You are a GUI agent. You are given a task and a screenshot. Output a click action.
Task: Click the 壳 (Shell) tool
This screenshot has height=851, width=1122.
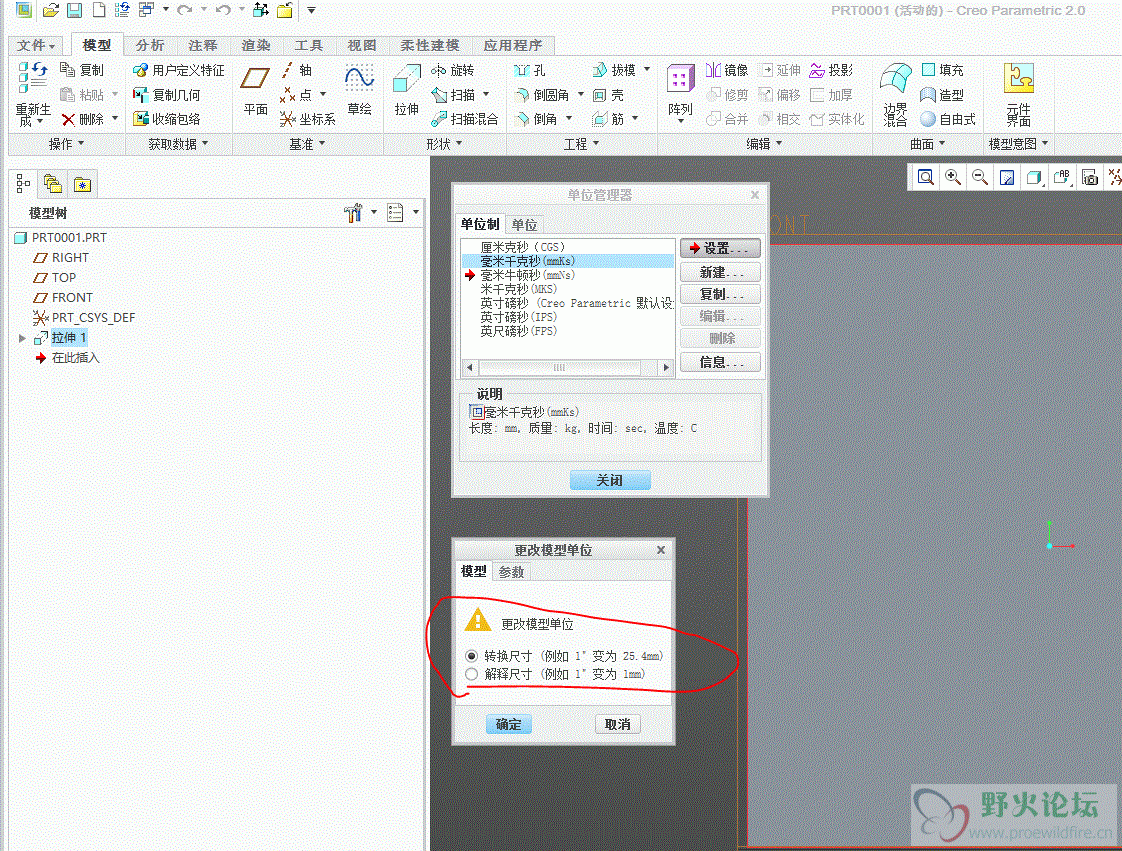(x=609, y=94)
